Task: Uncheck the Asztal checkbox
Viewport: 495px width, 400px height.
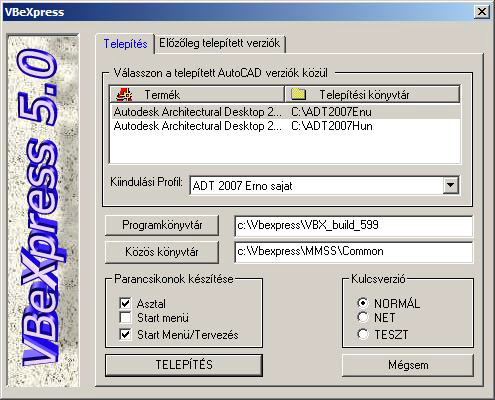Action: pyautogui.click(x=125, y=303)
